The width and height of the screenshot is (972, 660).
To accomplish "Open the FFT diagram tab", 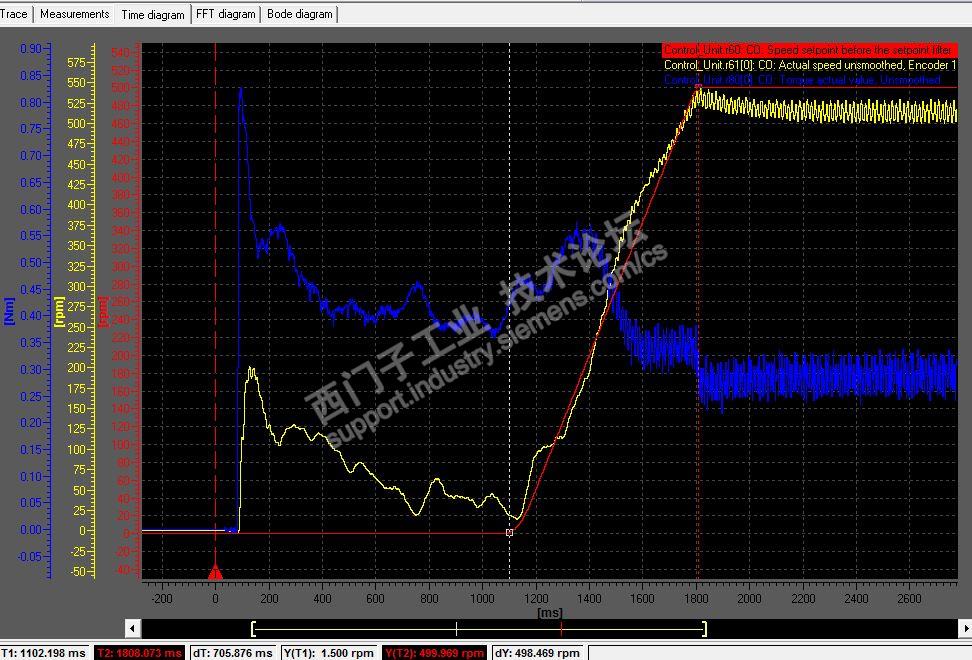I will click(x=226, y=14).
